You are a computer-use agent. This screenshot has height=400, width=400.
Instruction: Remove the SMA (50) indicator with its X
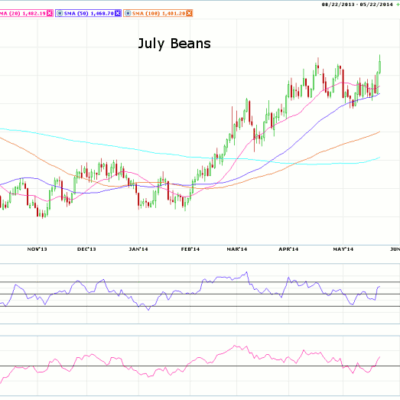[118, 13]
